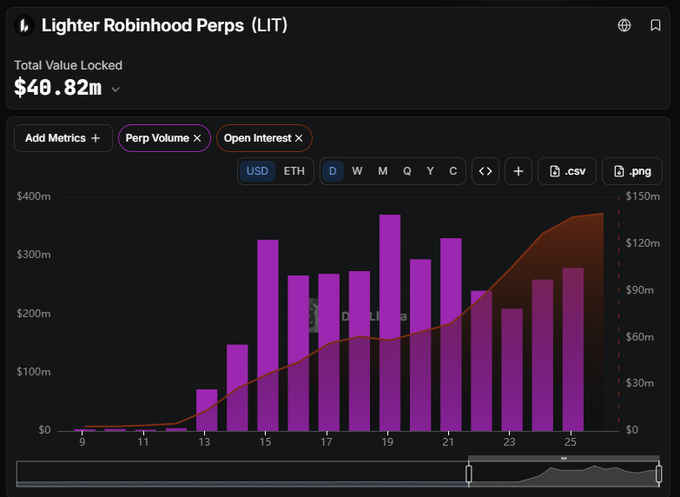Click the range selector top grip bar
This screenshot has width=680, height=497.
564,458
